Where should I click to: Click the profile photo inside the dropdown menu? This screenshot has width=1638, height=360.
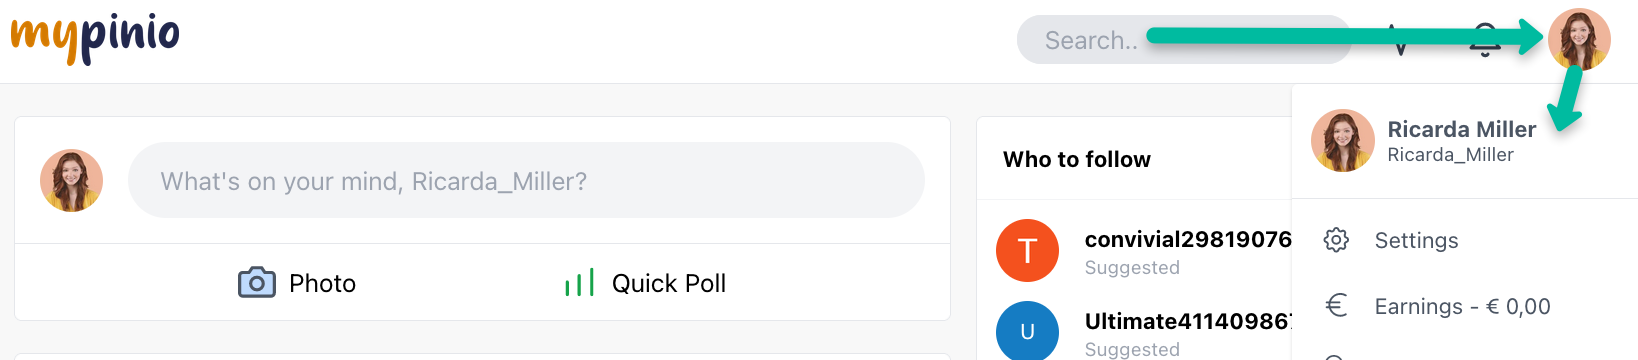(1343, 141)
